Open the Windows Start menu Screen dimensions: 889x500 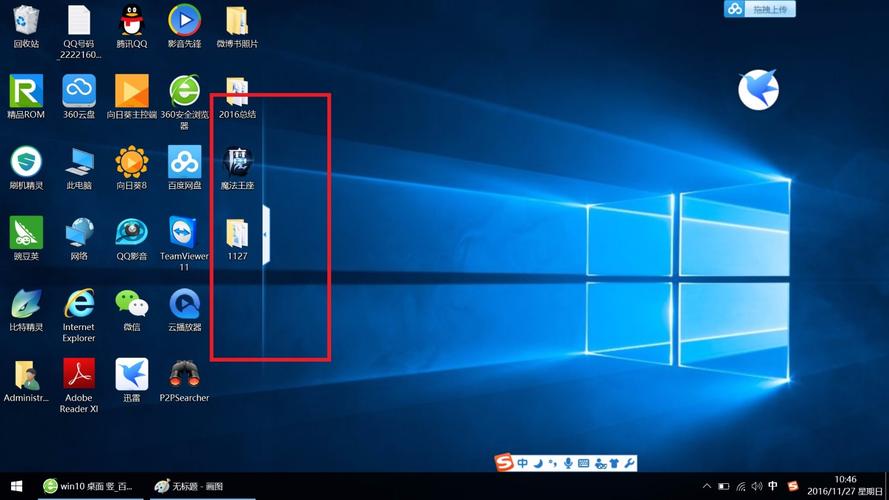(16, 486)
